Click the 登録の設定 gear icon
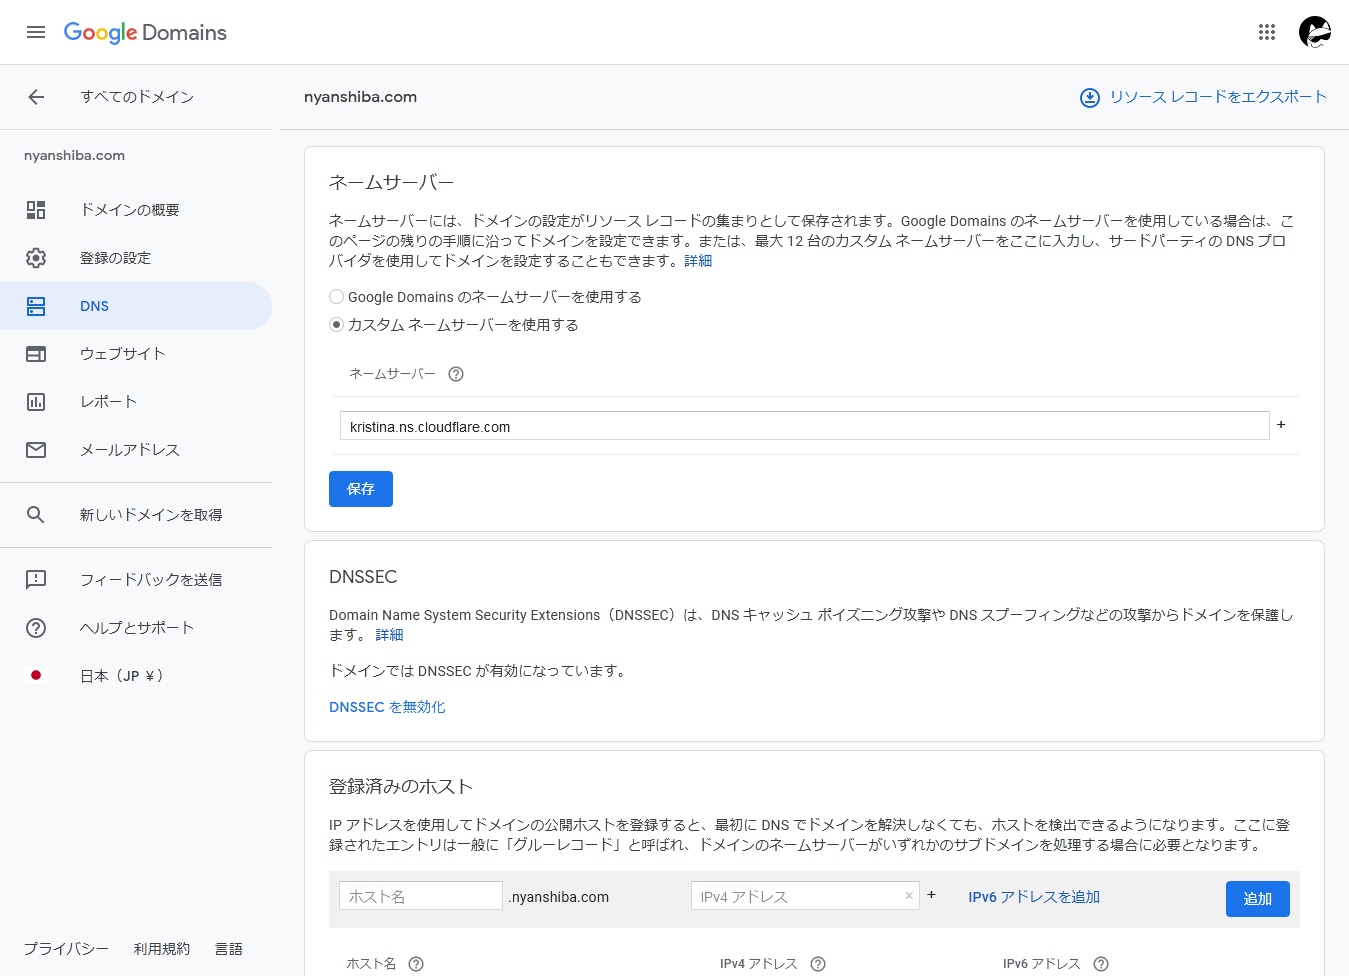 (x=36, y=257)
